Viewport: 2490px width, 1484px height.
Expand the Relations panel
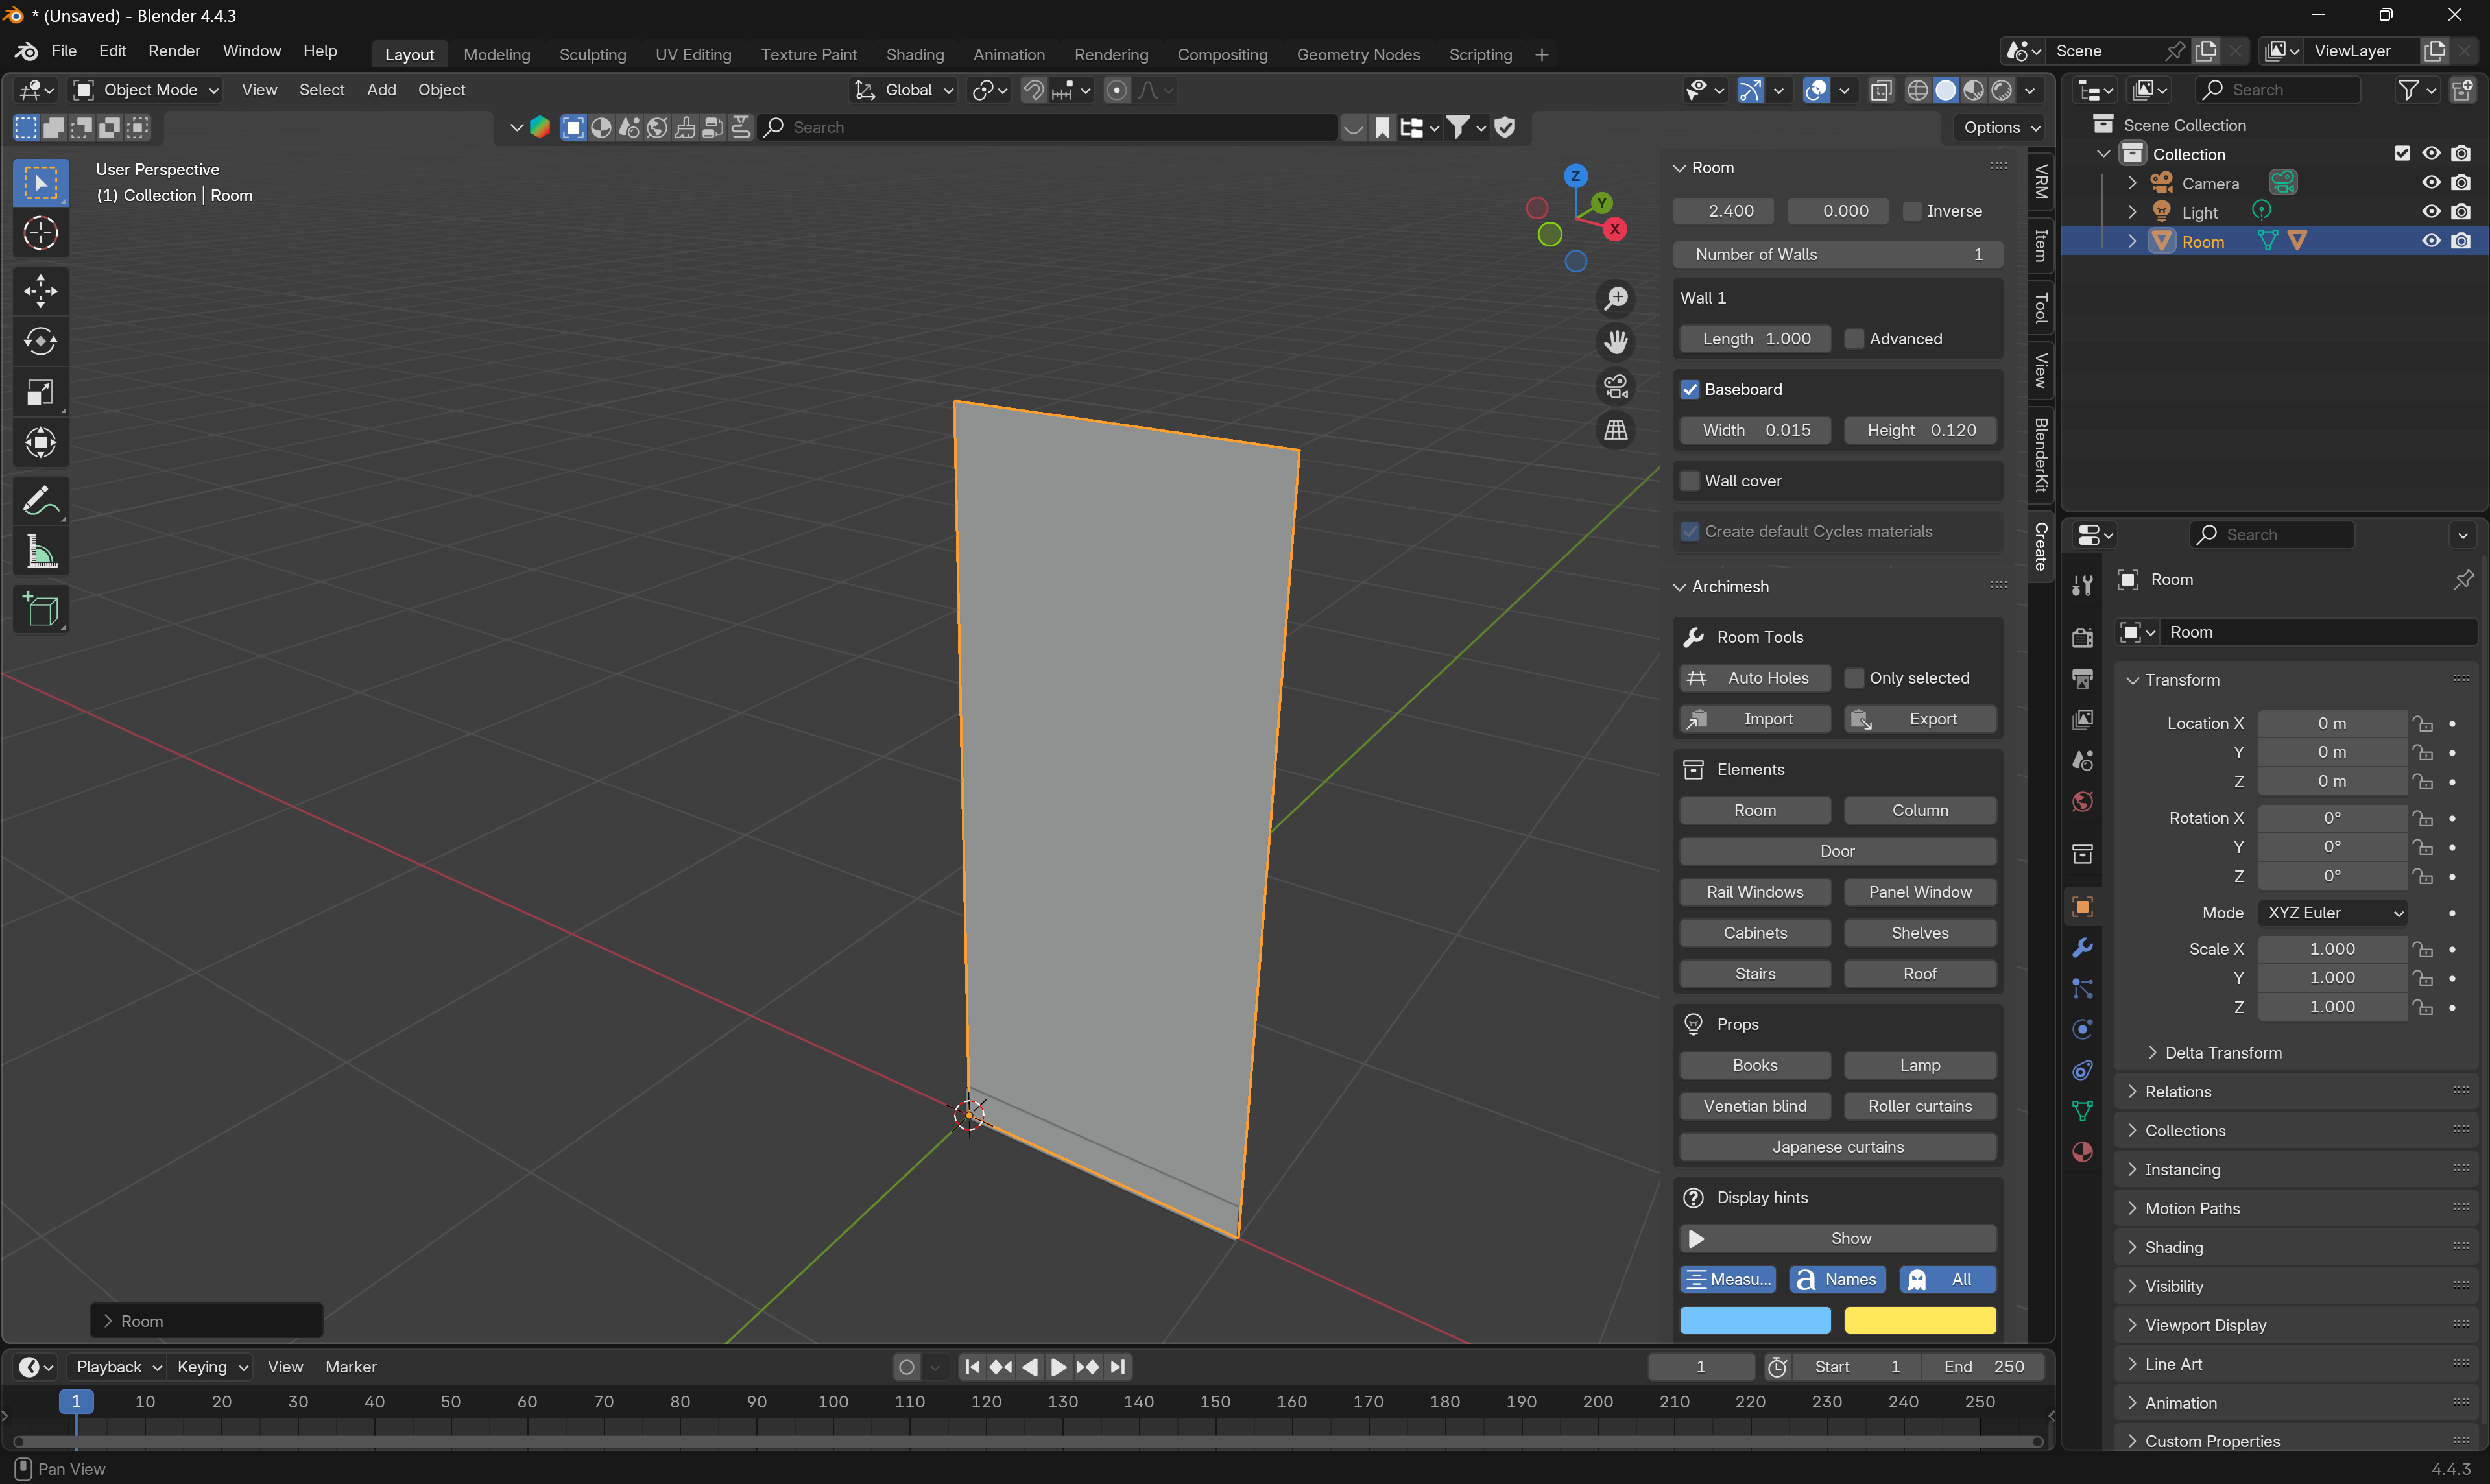[2178, 1091]
